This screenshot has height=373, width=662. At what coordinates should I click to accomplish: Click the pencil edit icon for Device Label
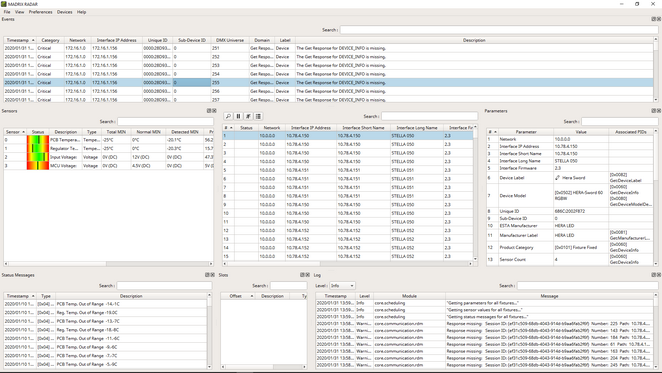557,178
